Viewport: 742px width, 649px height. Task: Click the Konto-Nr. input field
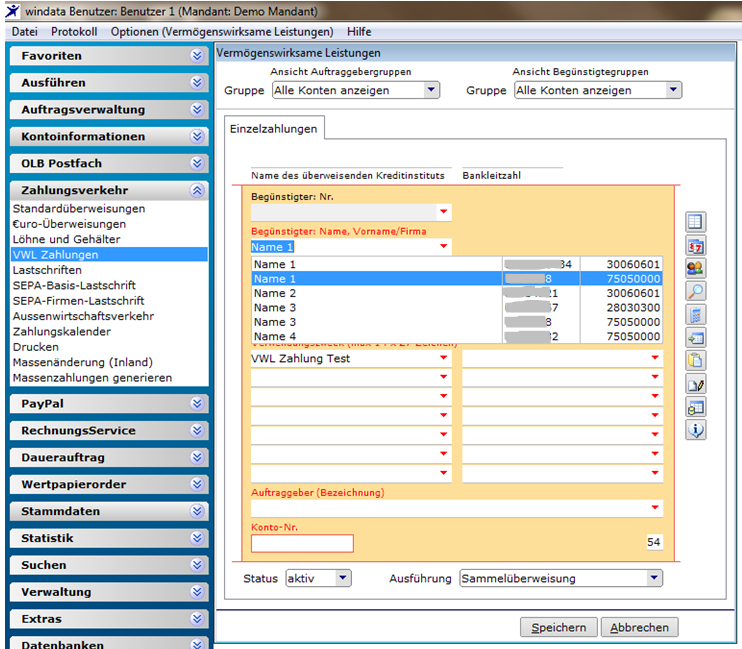302,543
